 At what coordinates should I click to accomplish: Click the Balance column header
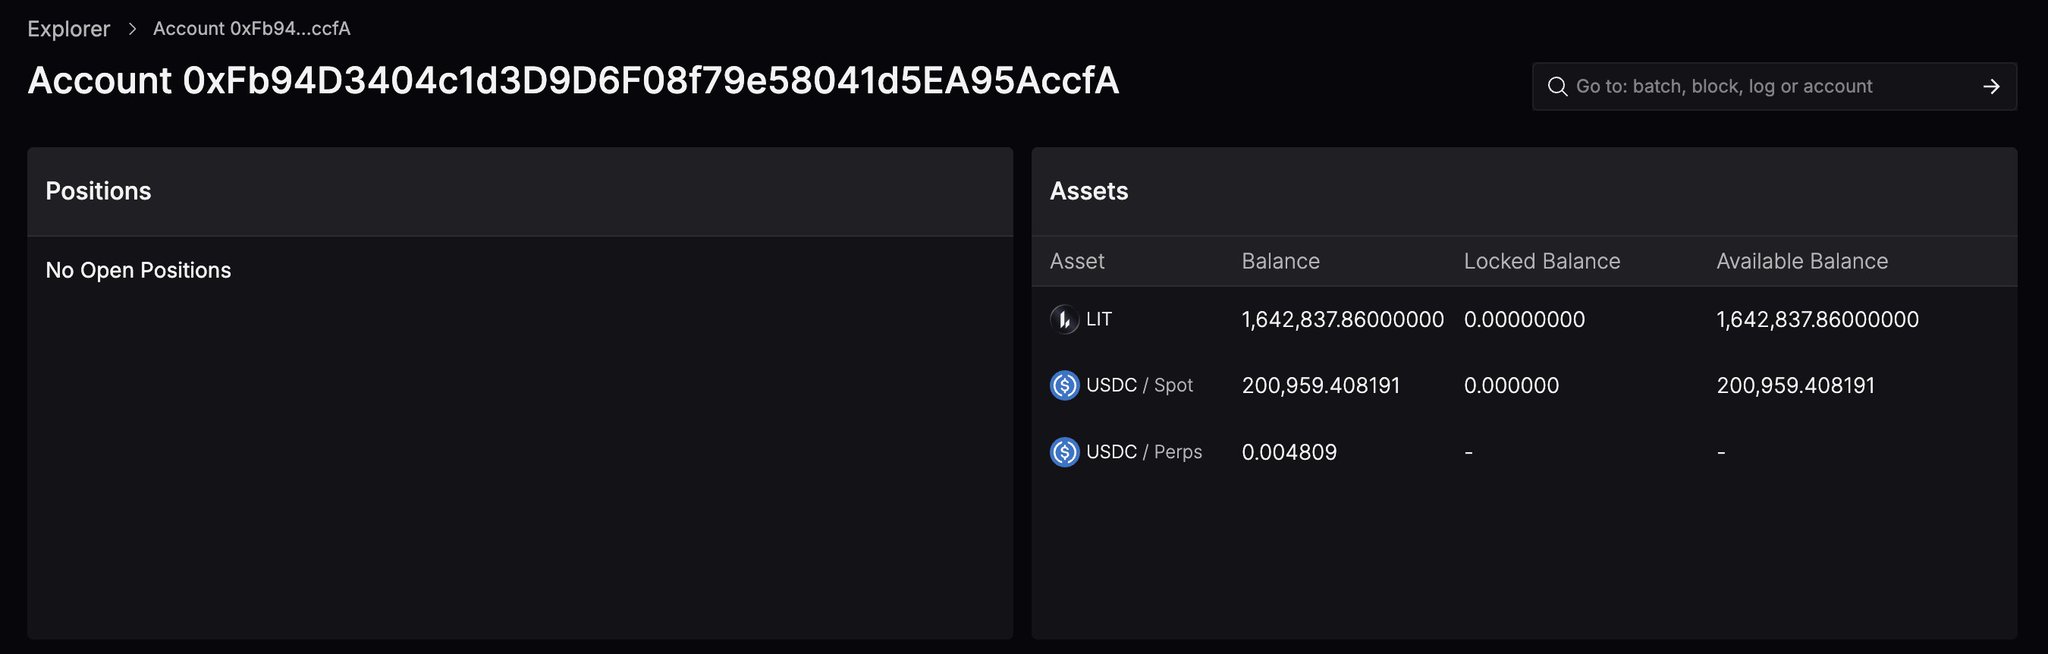pyautogui.click(x=1280, y=261)
